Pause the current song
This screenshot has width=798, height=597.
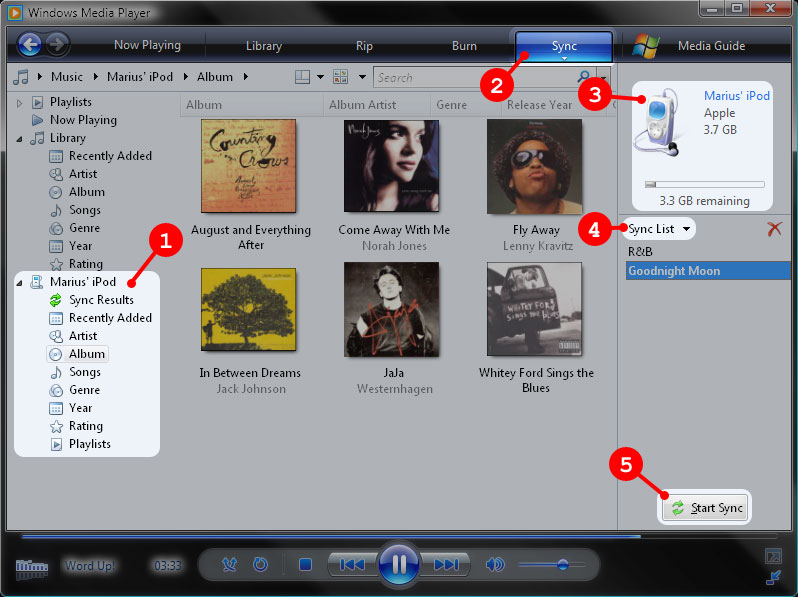tap(399, 563)
